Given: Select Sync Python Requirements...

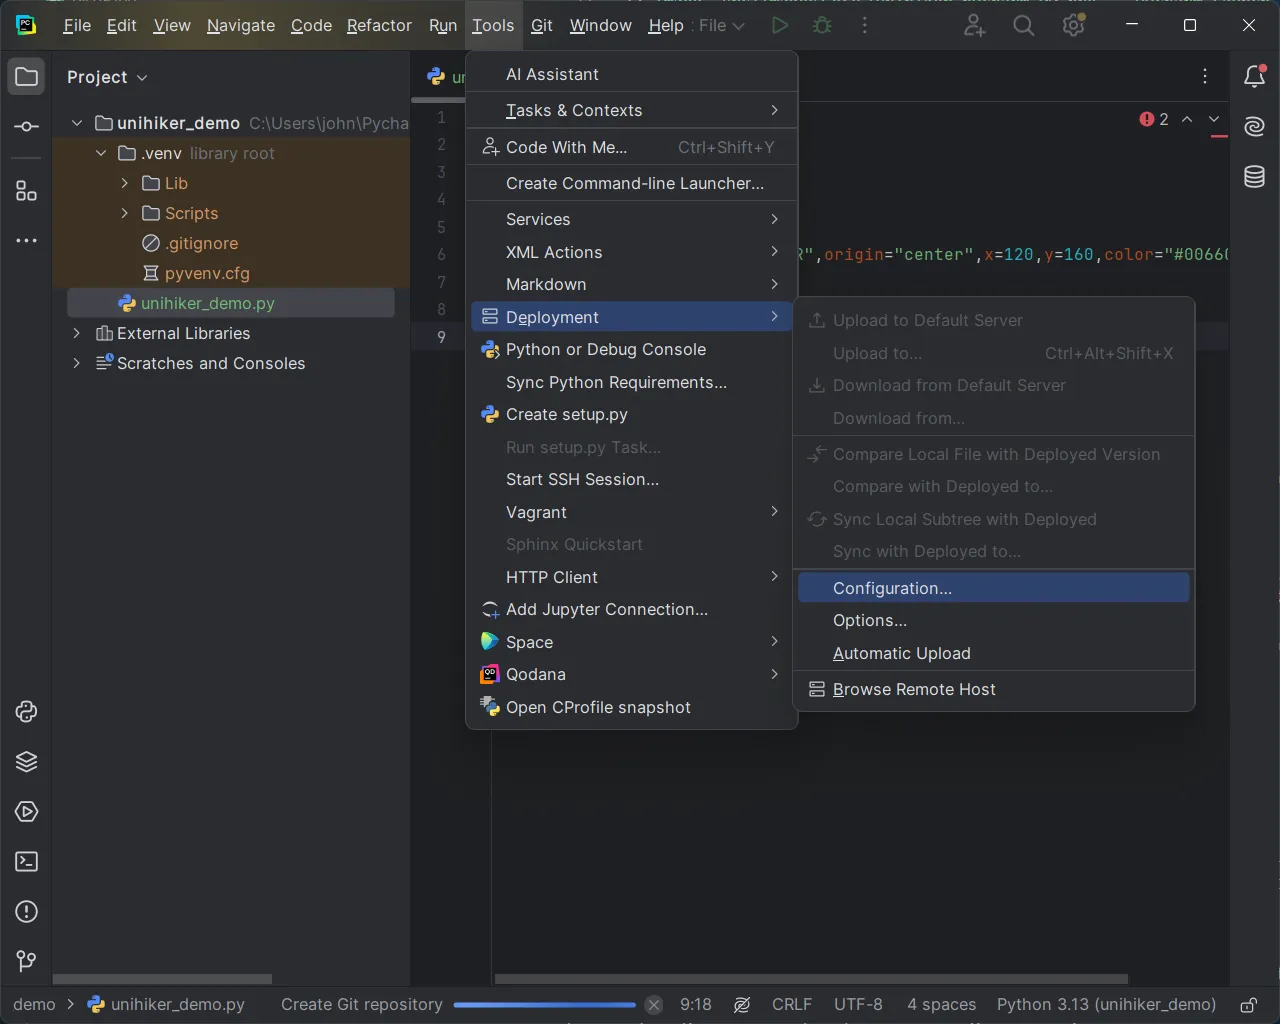Looking at the screenshot, I should [x=632, y=382].
